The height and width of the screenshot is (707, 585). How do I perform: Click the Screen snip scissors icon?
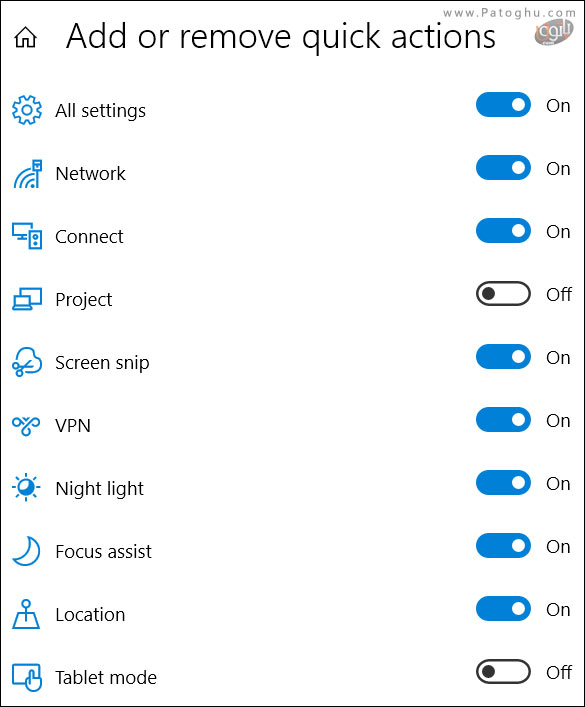click(27, 362)
